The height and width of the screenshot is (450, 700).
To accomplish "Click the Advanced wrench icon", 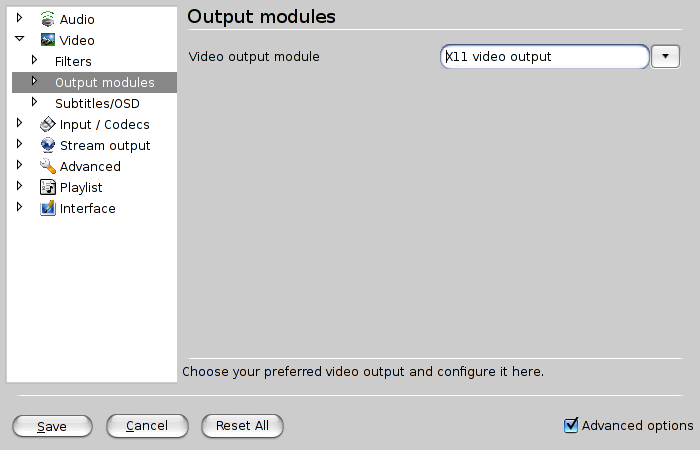I will click(x=47, y=166).
